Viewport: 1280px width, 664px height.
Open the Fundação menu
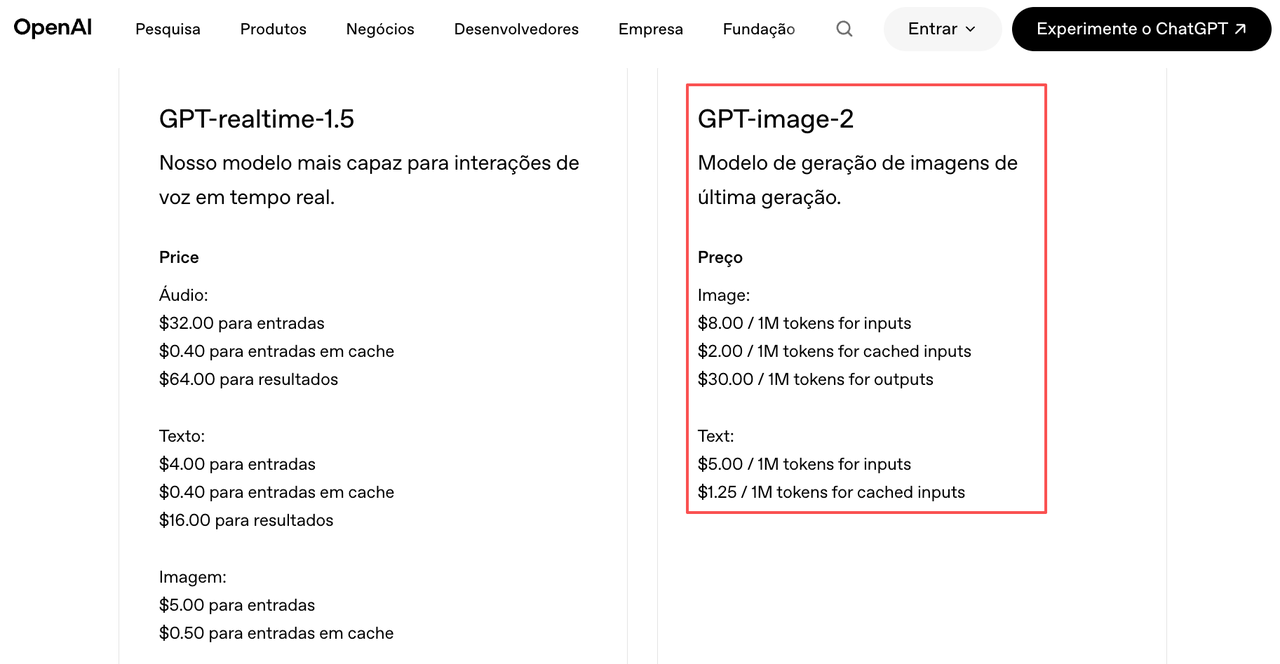[x=759, y=29]
